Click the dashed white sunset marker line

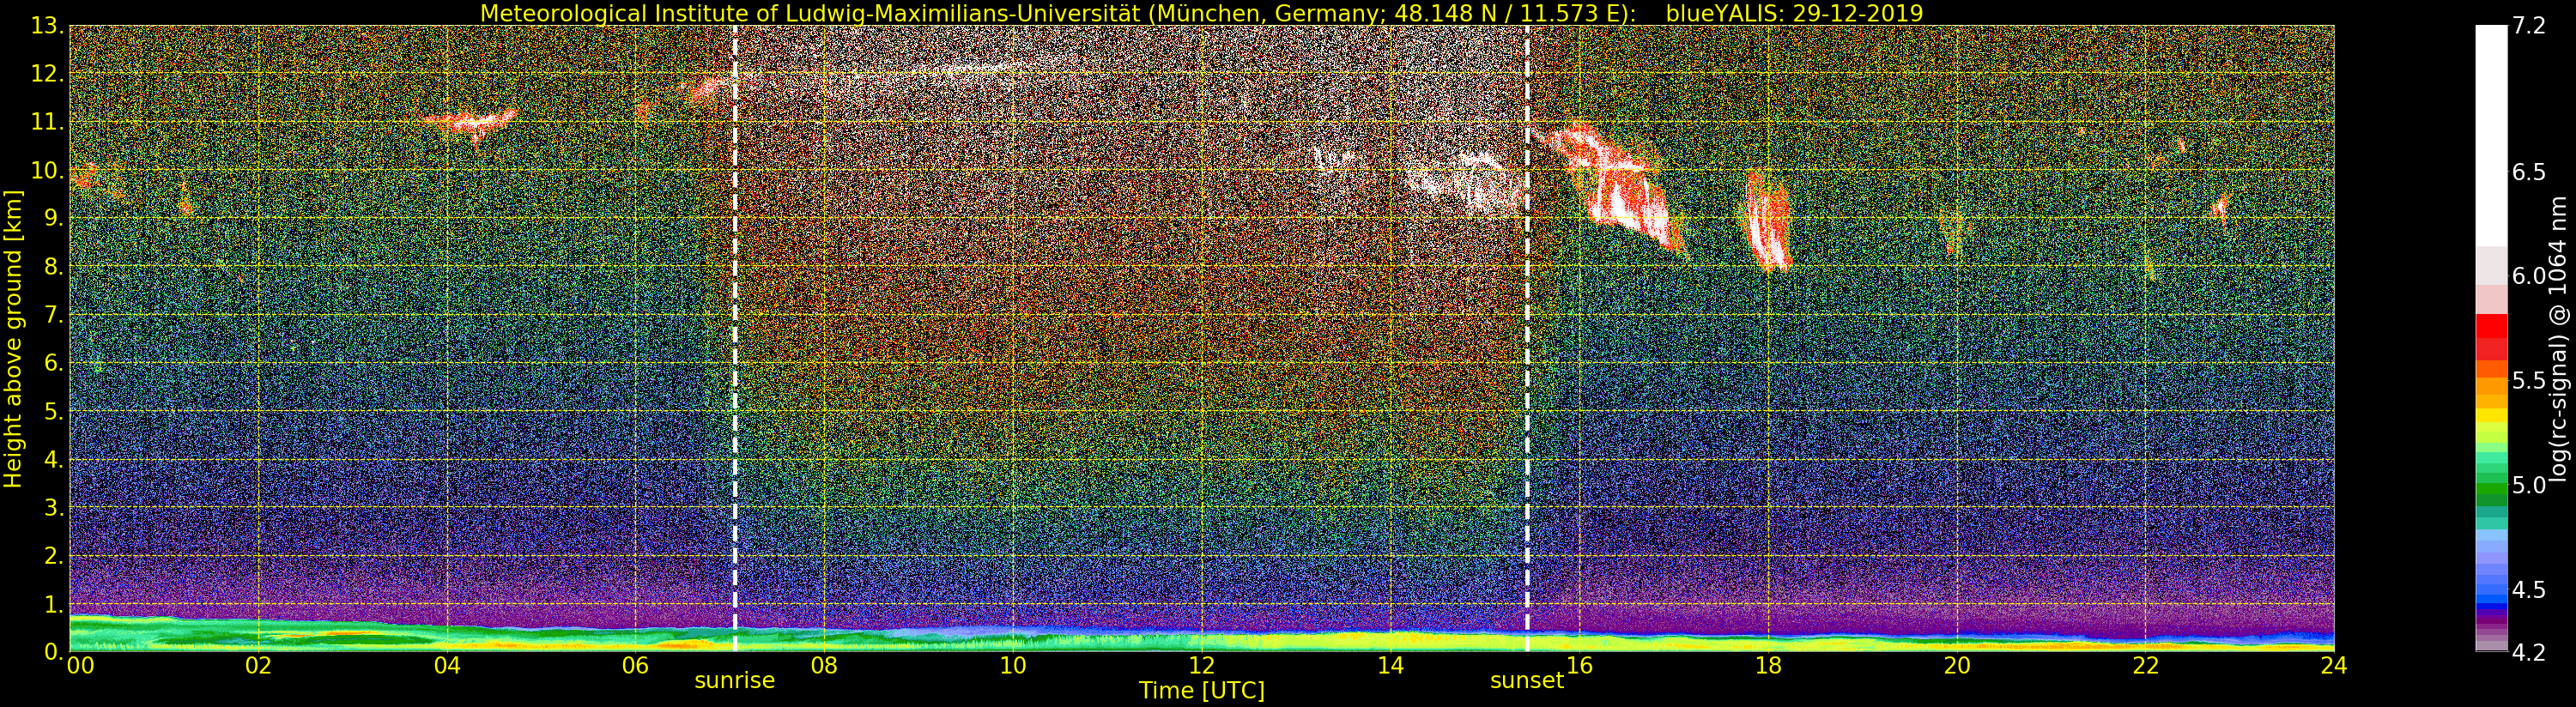tap(1527, 338)
